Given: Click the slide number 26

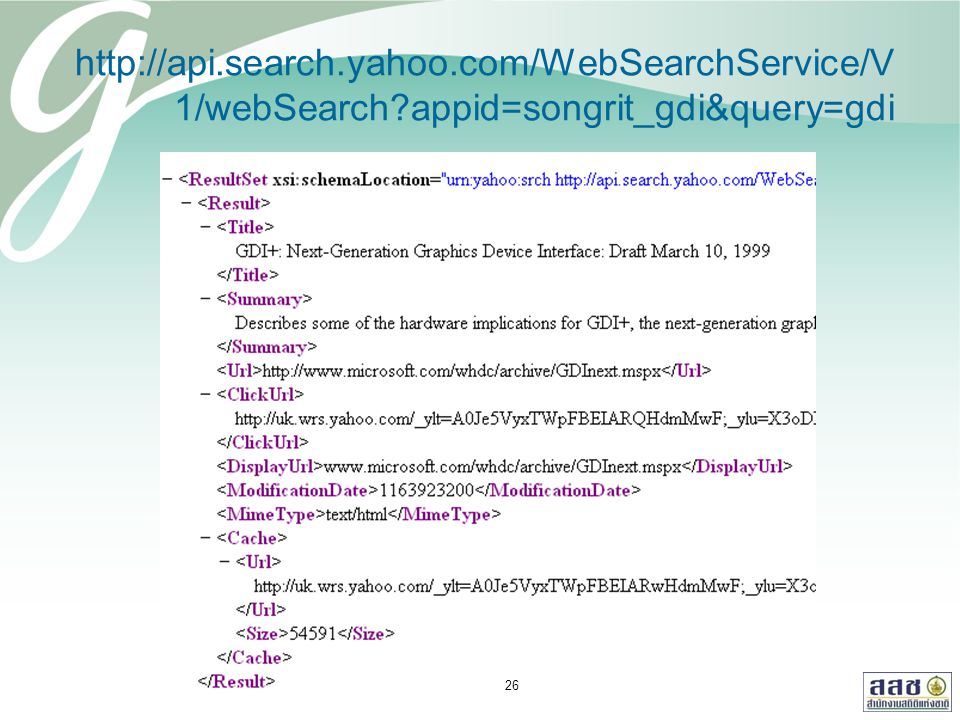Looking at the screenshot, I should [512, 685].
